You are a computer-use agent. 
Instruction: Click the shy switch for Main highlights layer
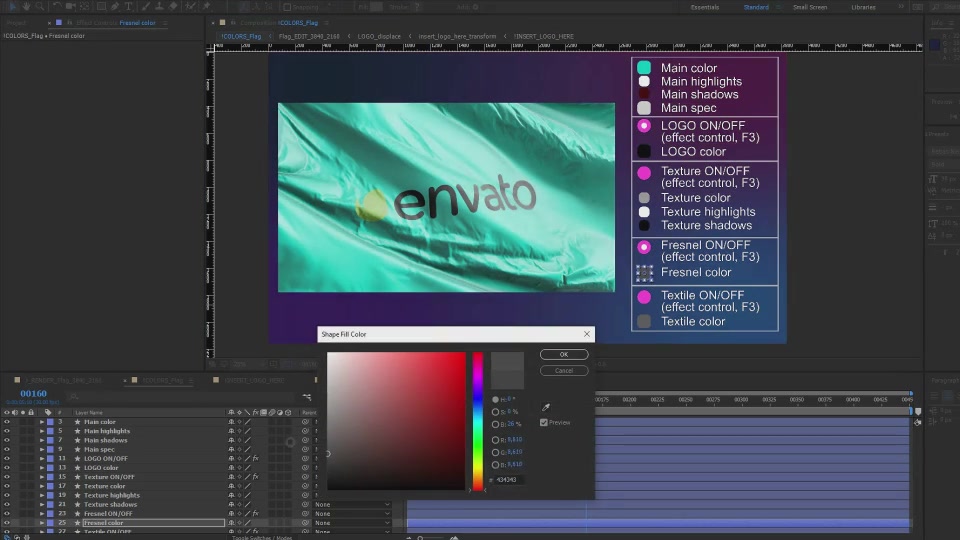point(231,431)
